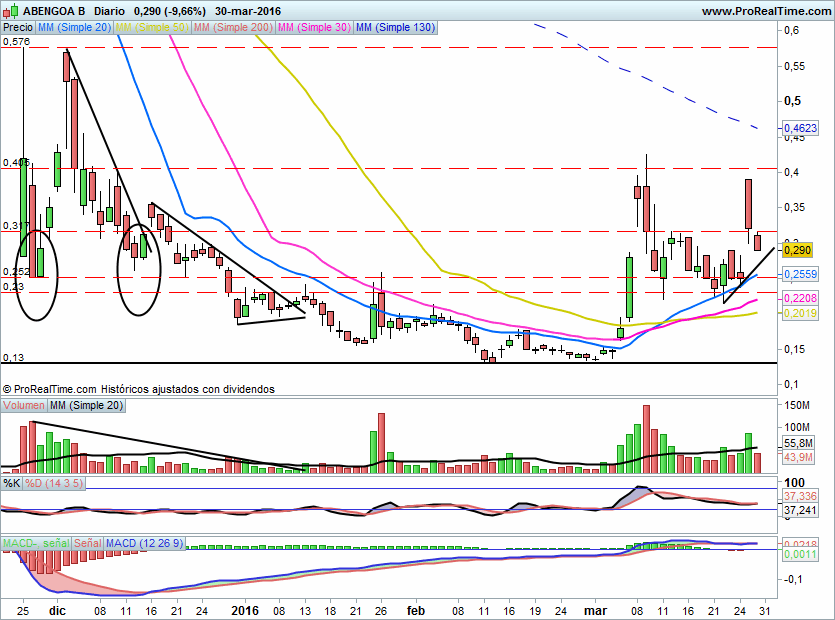Click the 0,2019 yellow moving average tag
Image resolution: width=835 pixels, height=620 pixels.
click(800, 313)
